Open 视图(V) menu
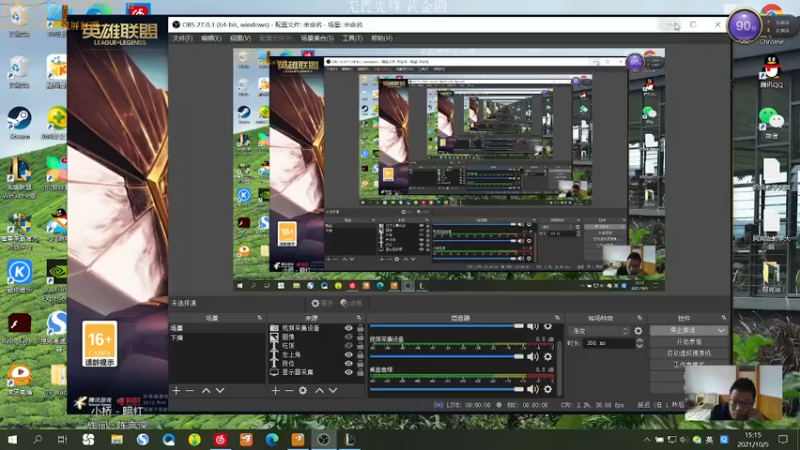 (x=240, y=38)
